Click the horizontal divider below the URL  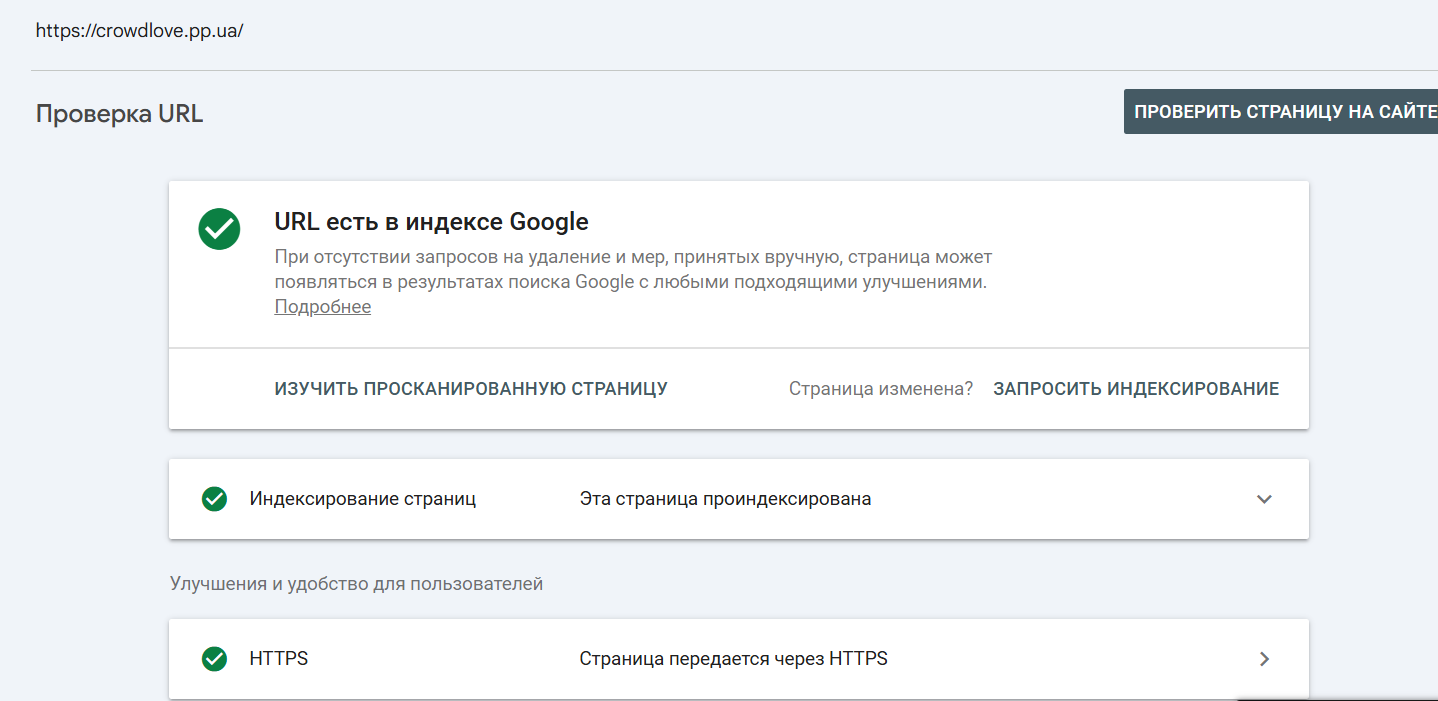[700, 70]
